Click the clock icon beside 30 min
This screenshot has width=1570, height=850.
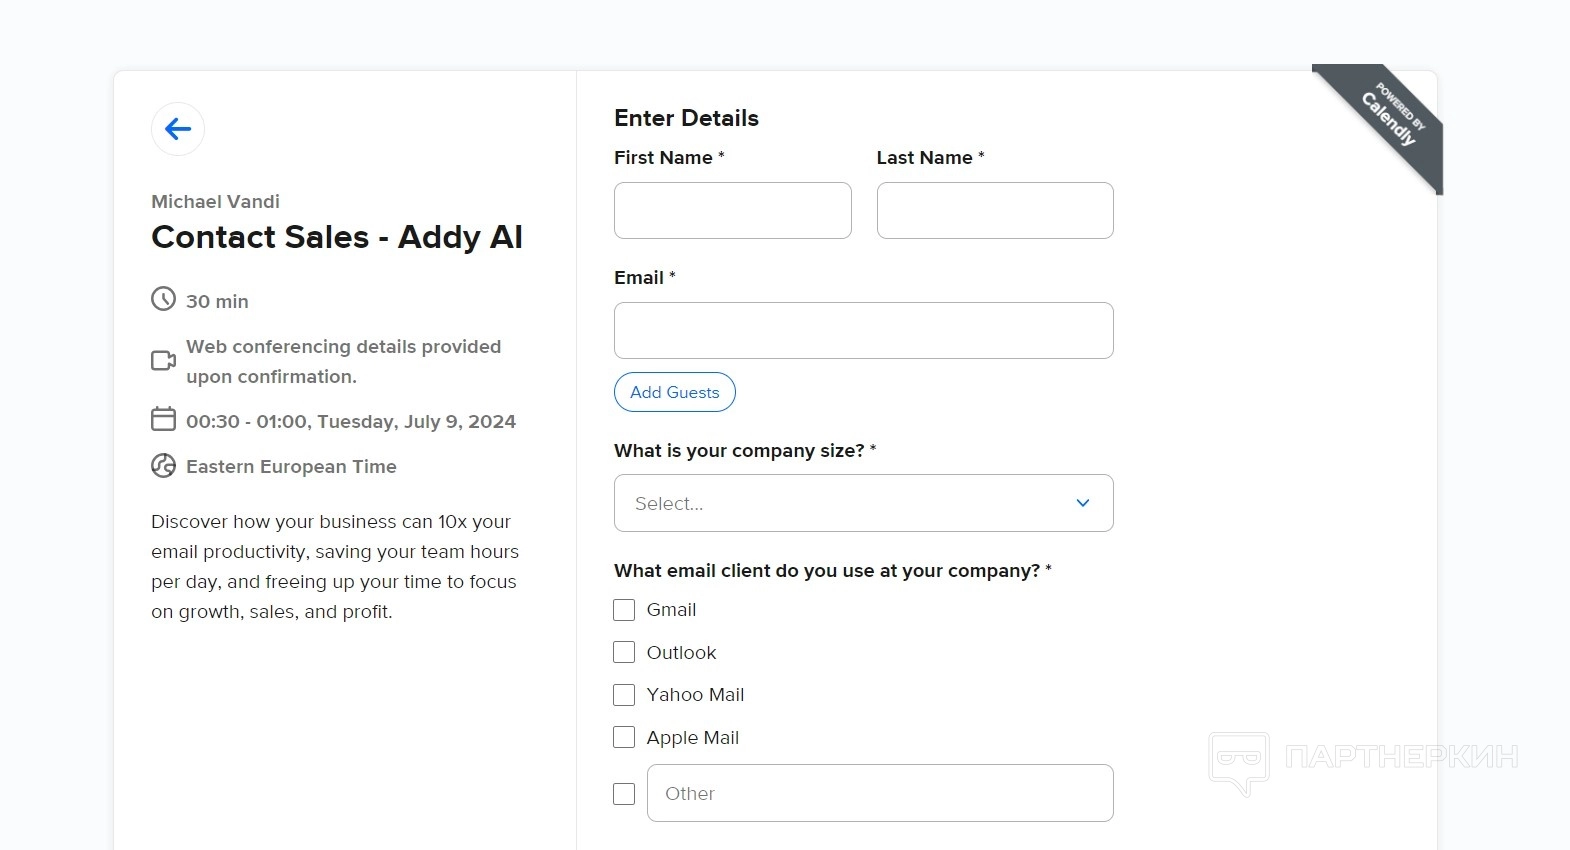pos(163,299)
